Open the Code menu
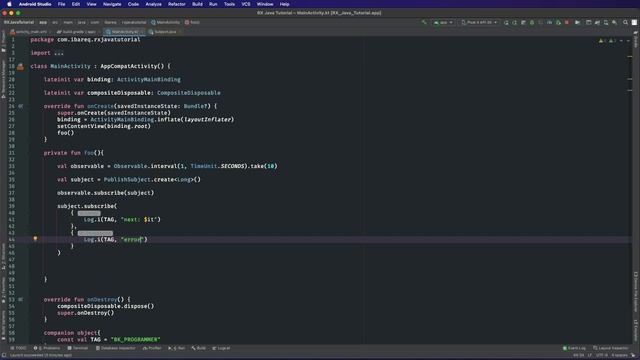Viewport: 640px width, 360px height. (x=133, y=4)
